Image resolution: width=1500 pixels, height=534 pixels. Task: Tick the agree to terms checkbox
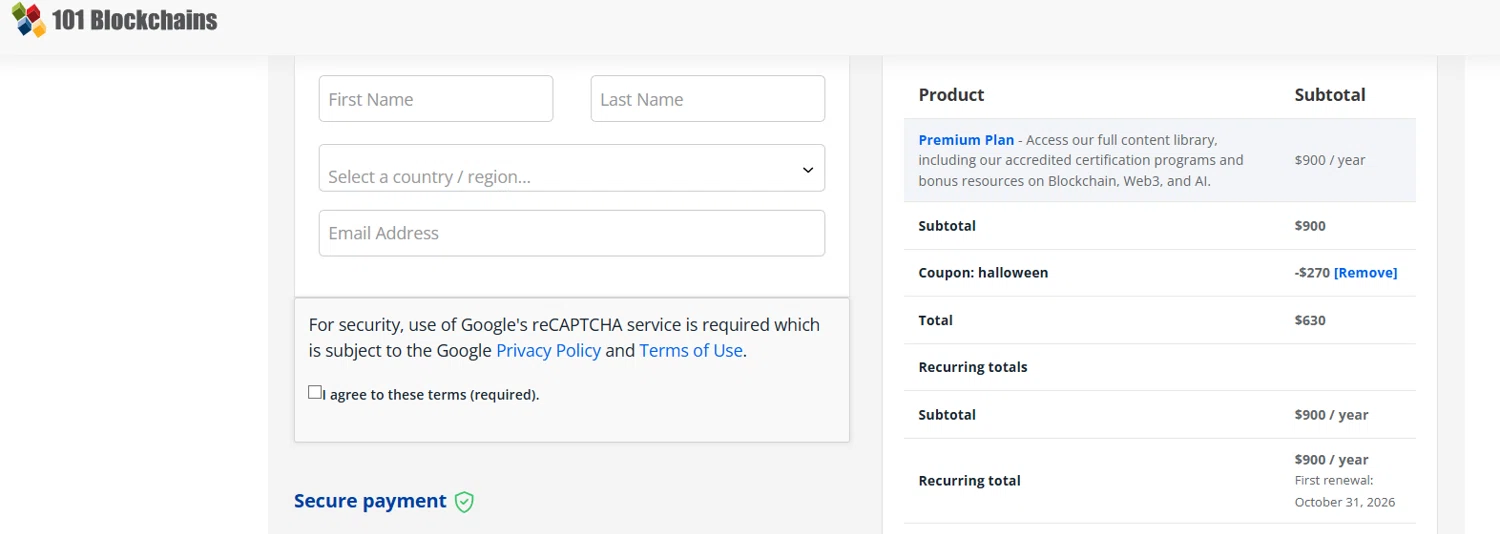click(x=315, y=392)
